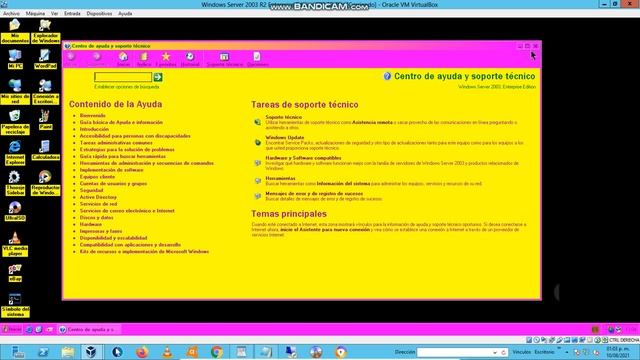The height and width of the screenshot is (360, 640).
Task: Open Disponibilidad y escalabilidad topic
Action: tap(113, 238)
